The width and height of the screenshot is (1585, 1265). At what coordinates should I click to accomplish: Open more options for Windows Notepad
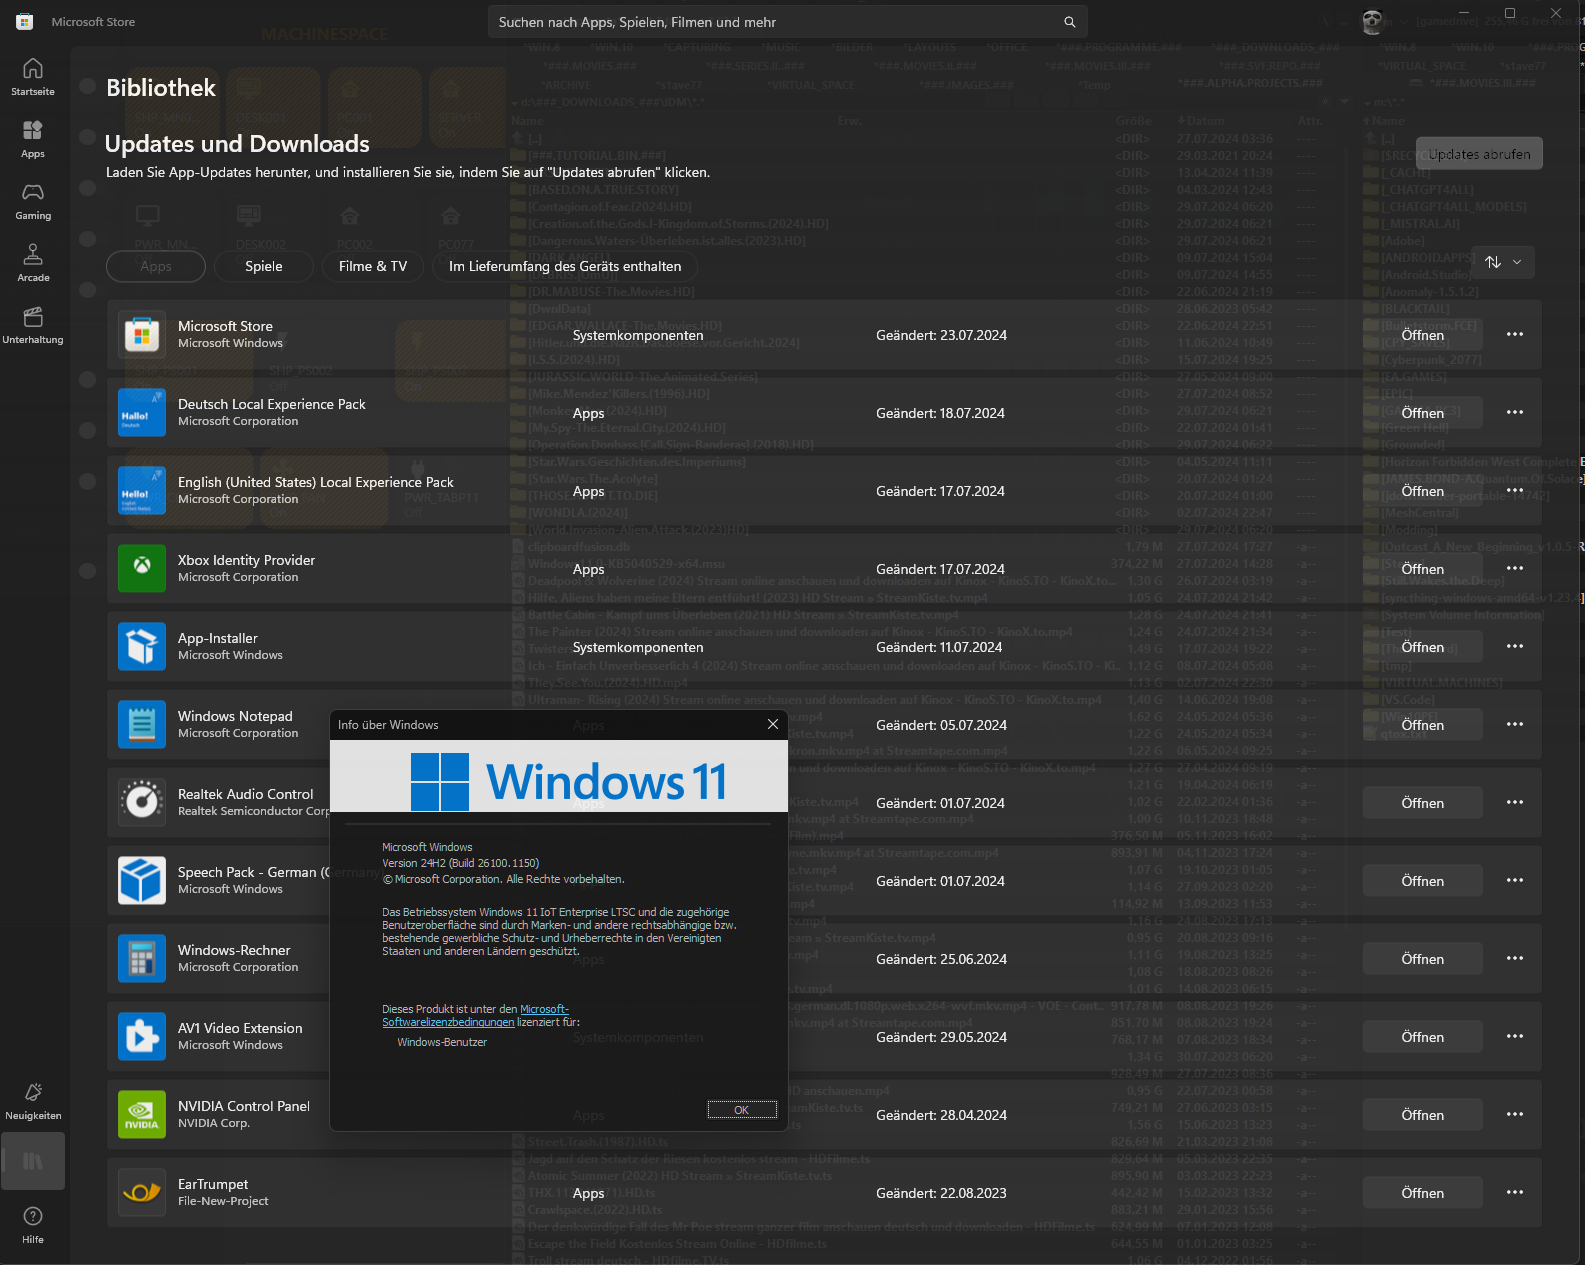tap(1515, 724)
